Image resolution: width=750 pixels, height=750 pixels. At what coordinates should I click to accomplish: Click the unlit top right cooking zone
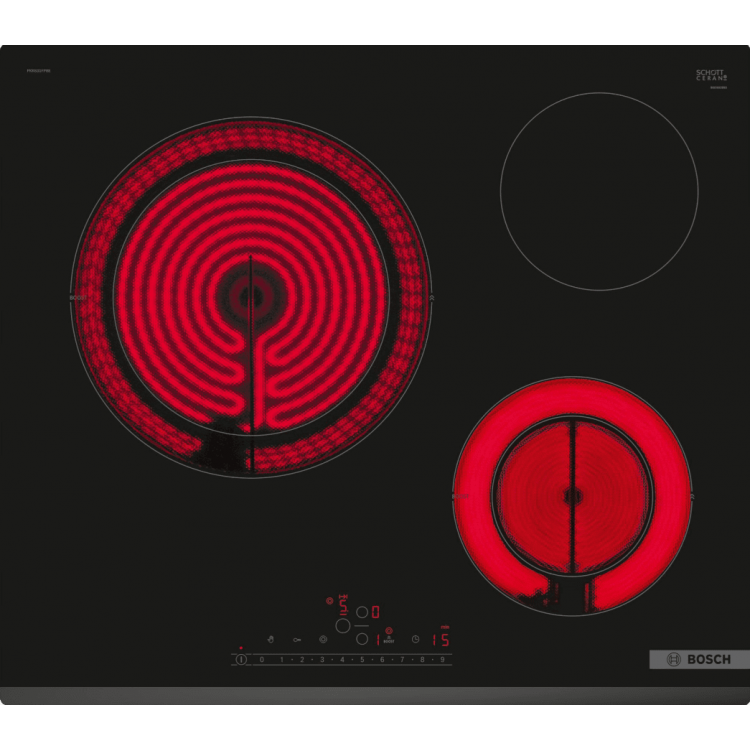(x=598, y=191)
